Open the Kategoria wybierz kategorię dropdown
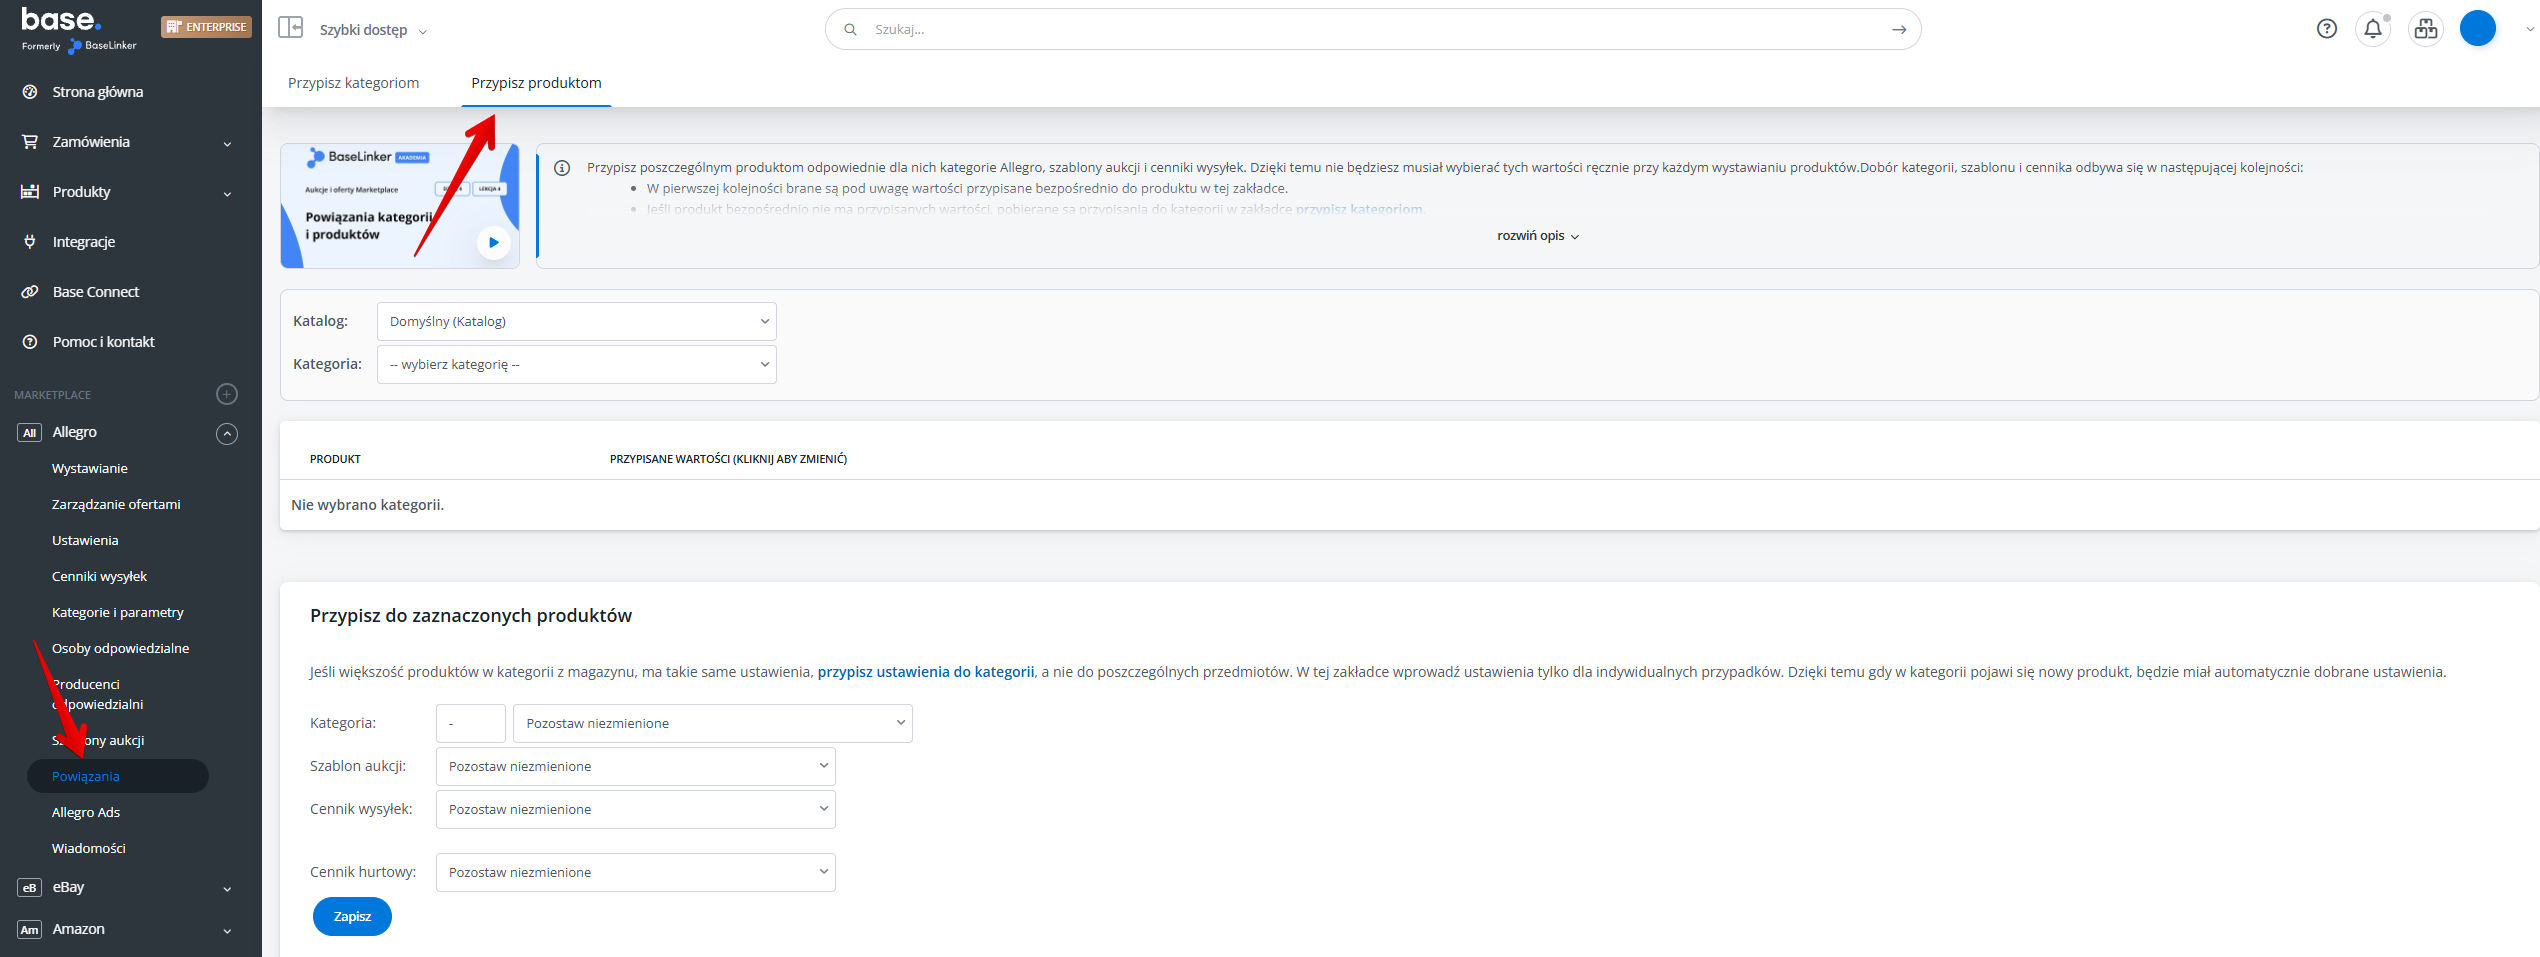The height and width of the screenshot is (957, 2540). pos(576,365)
